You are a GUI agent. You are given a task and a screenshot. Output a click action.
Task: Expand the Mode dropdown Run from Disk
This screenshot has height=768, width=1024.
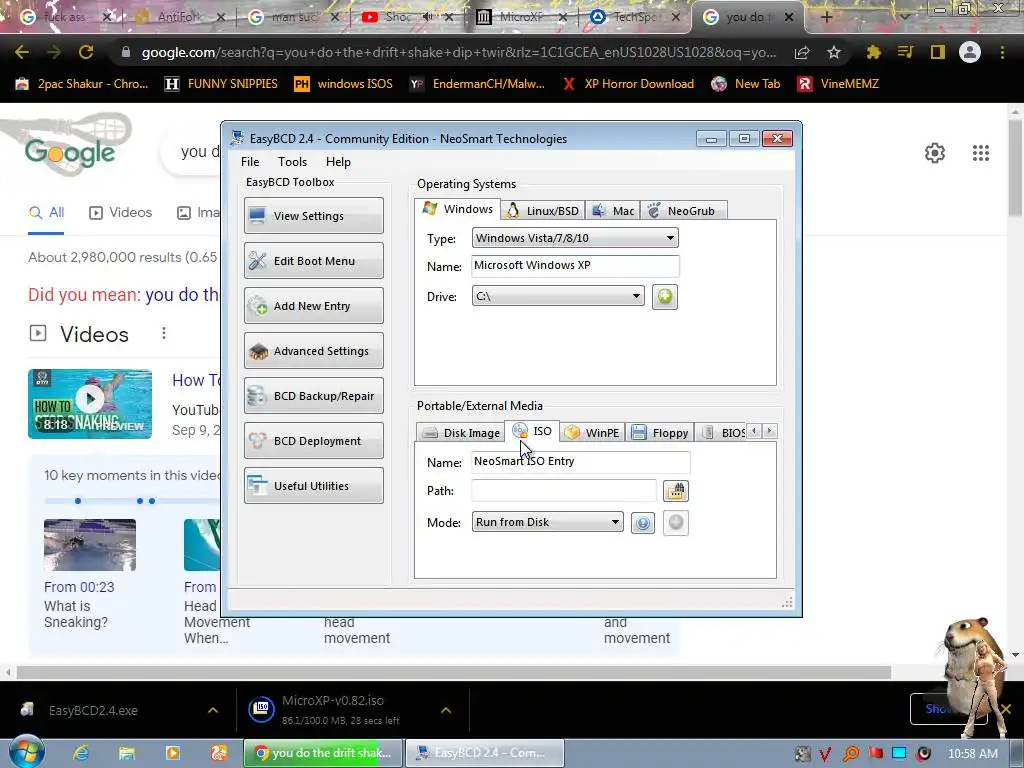coord(547,522)
